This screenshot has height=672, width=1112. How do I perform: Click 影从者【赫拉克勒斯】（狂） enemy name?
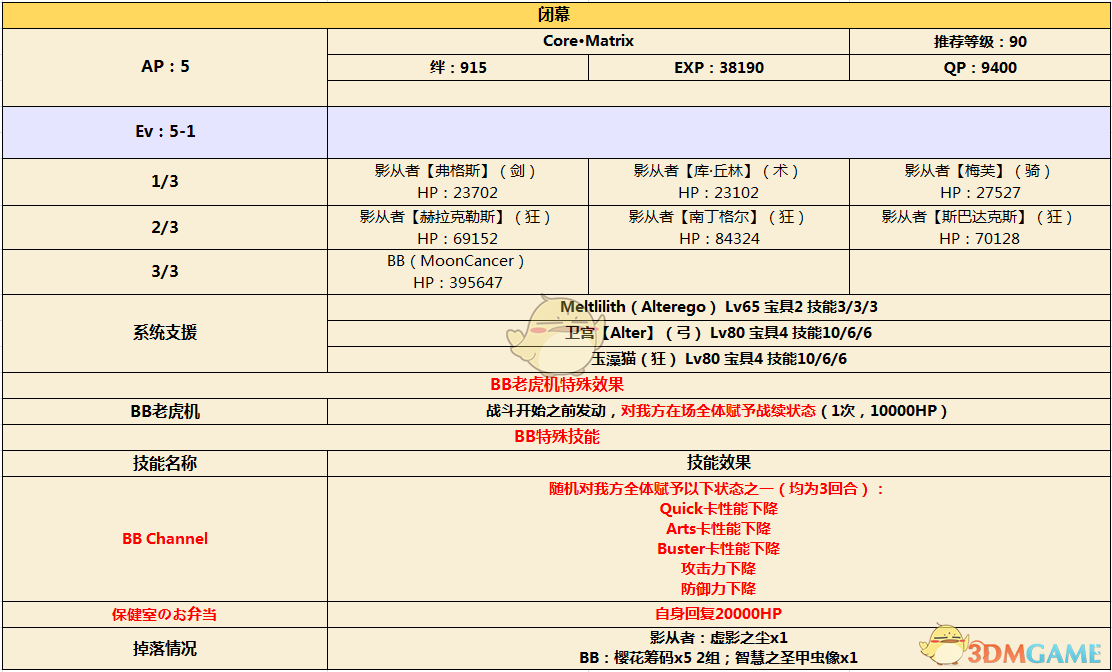(457, 217)
